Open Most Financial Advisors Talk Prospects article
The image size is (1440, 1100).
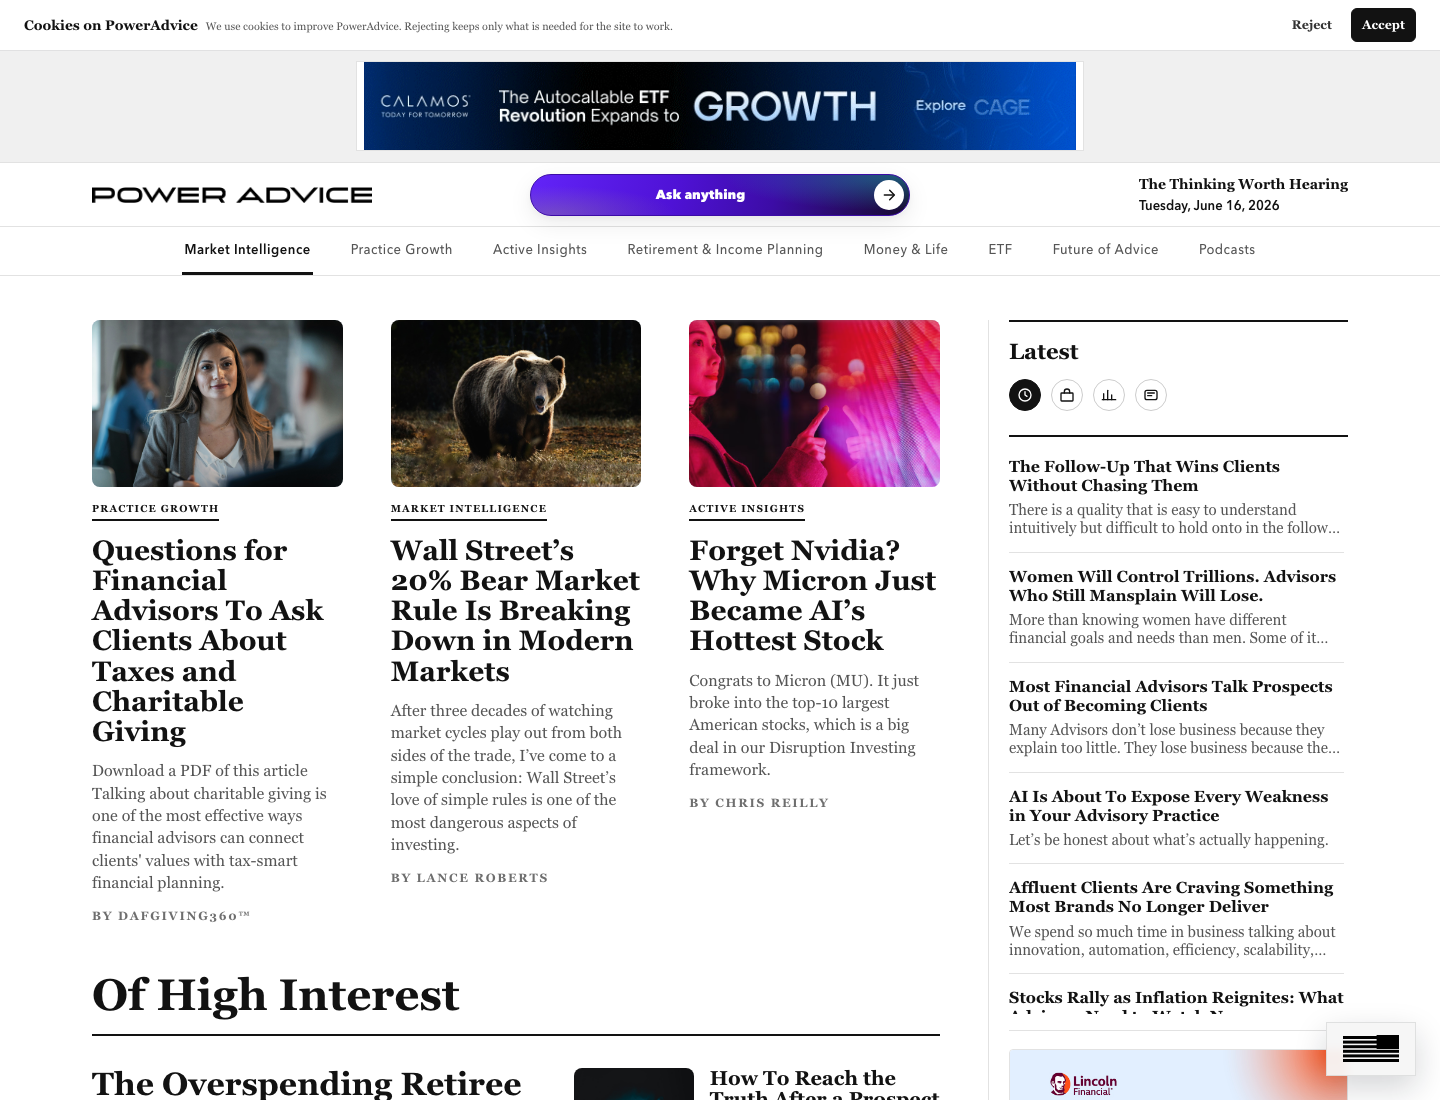(1170, 696)
